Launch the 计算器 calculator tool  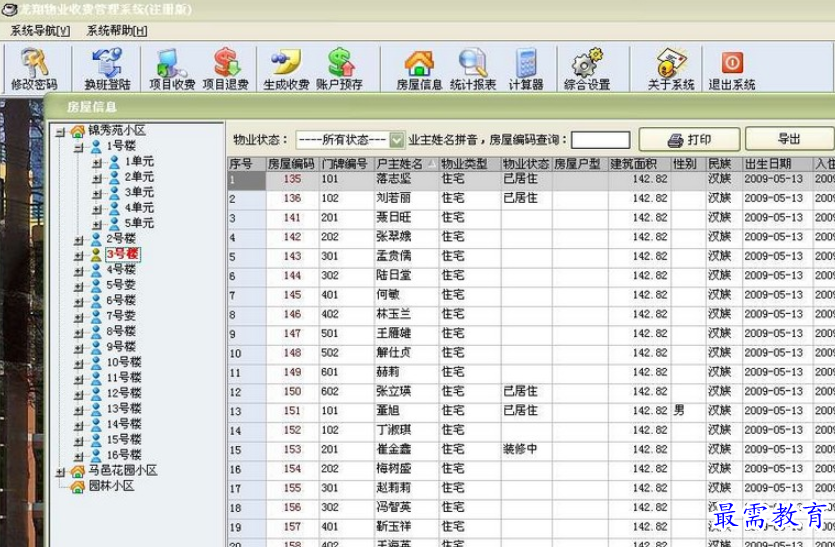click(x=526, y=69)
